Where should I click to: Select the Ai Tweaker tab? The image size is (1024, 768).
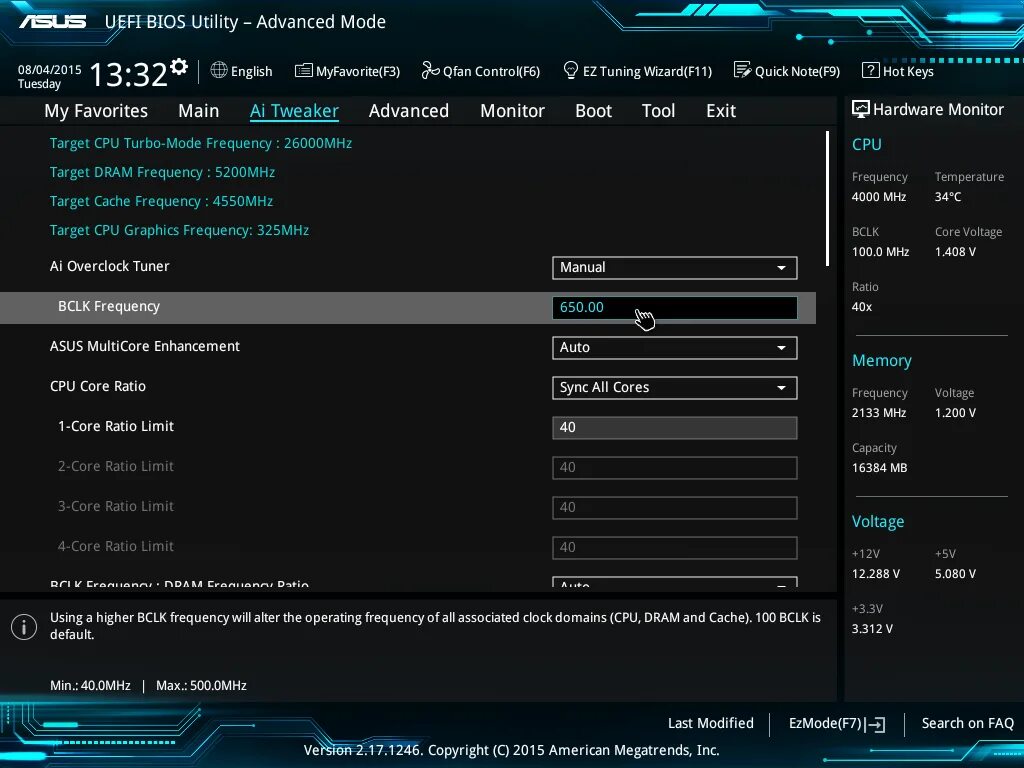pyautogui.click(x=294, y=111)
